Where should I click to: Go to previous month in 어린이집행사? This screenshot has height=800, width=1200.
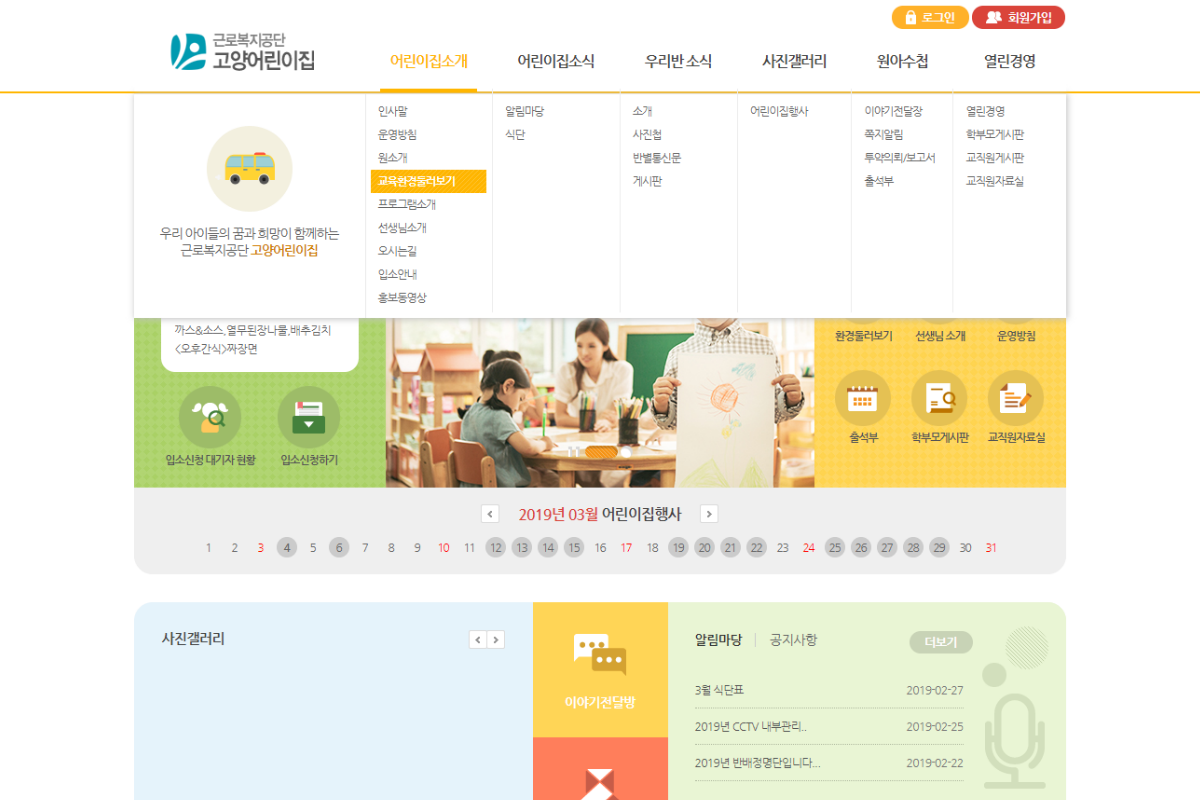pyautogui.click(x=490, y=514)
